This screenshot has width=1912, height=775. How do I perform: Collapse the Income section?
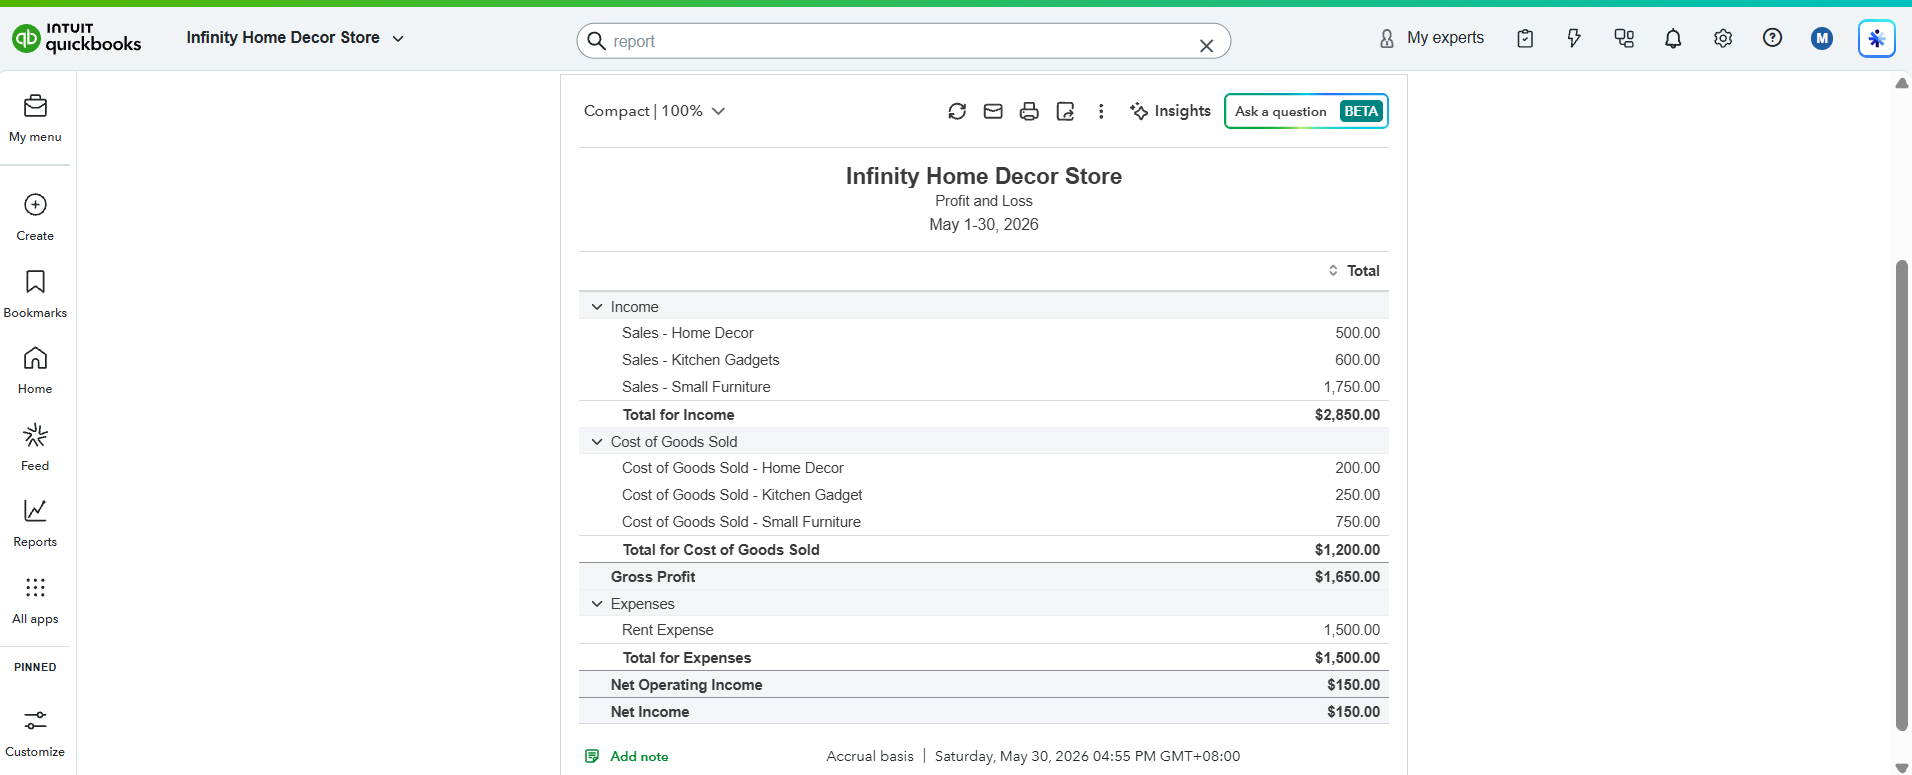(x=597, y=307)
